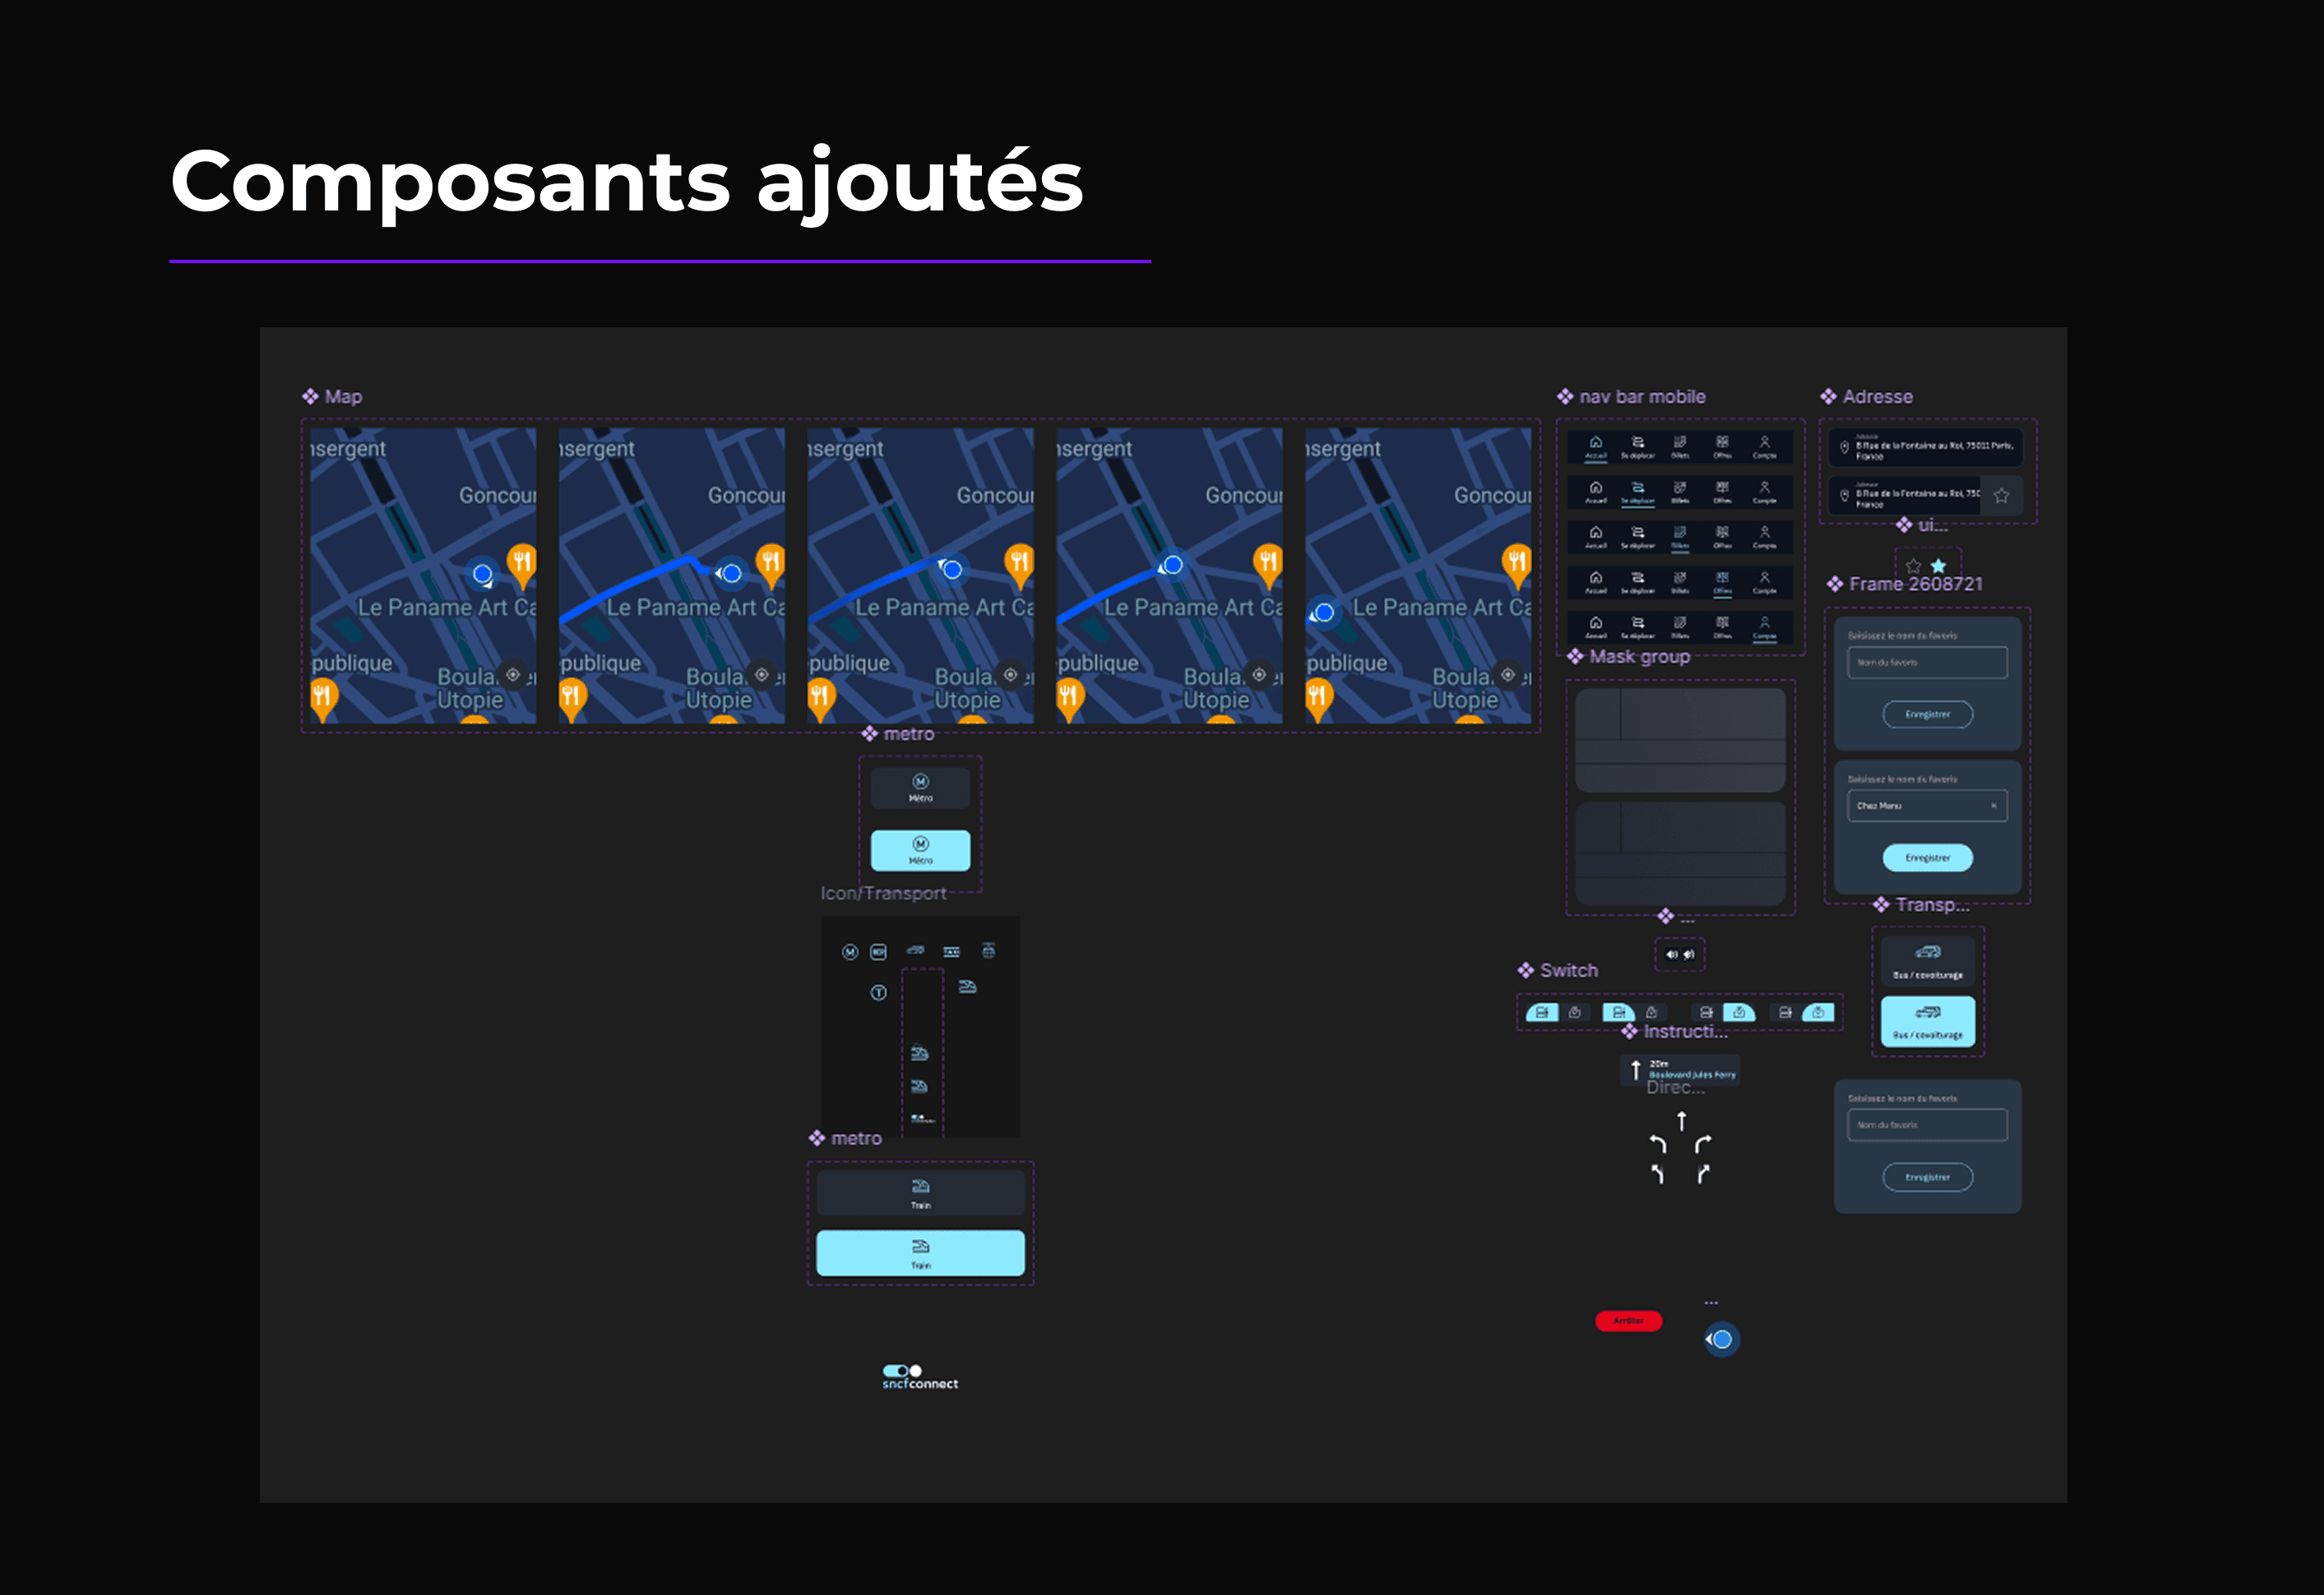Click the Enregistrer button in bottom card
2324x1595 pixels.
point(1927,1177)
